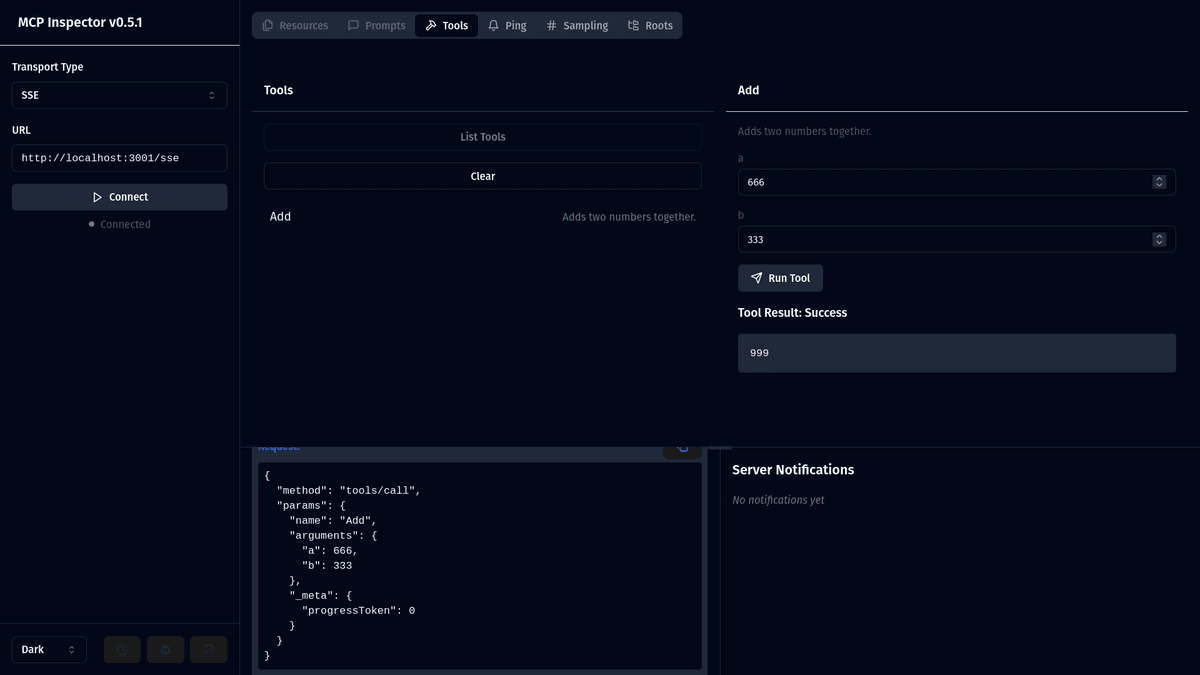The width and height of the screenshot is (1200, 675).
Task: Open the help documentation icon
Action: coord(122,649)
